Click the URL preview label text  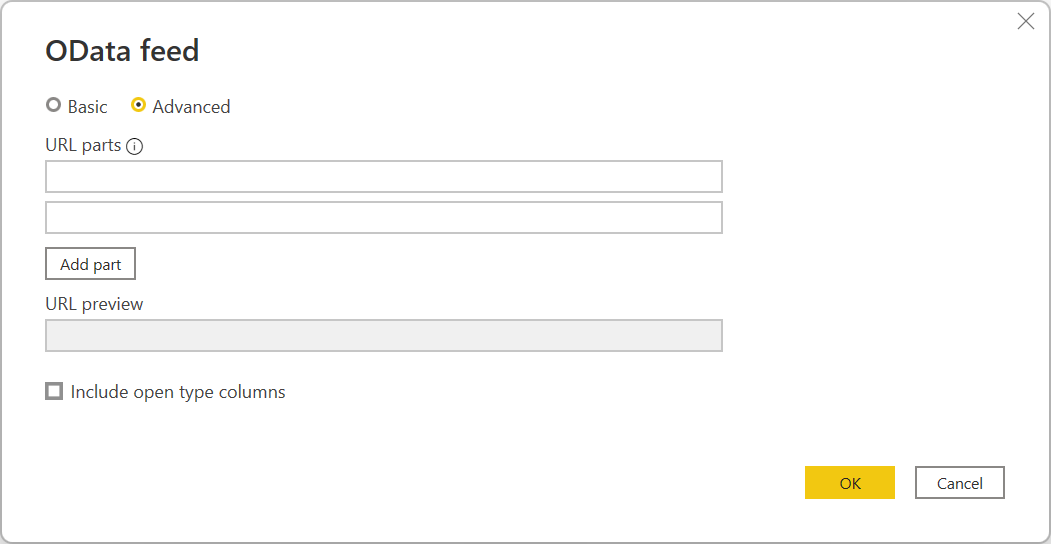(94, 304)
